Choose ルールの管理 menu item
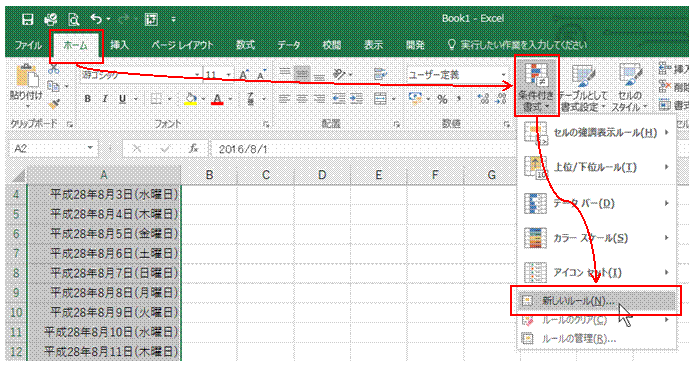The image size is (698, 366). (597, 339)
